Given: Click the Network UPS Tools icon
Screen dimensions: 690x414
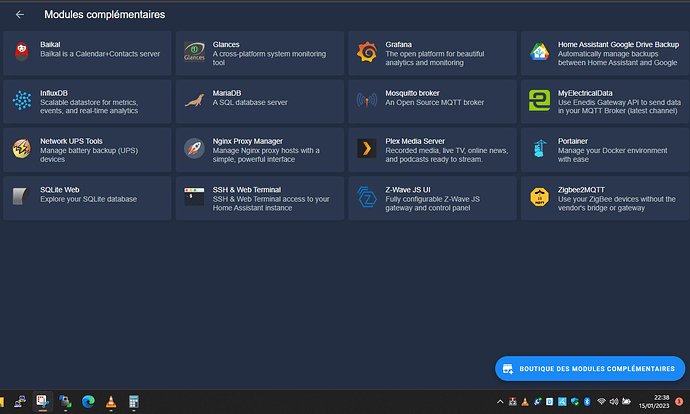Looking at the screenshot, I should tap(21, 149).
